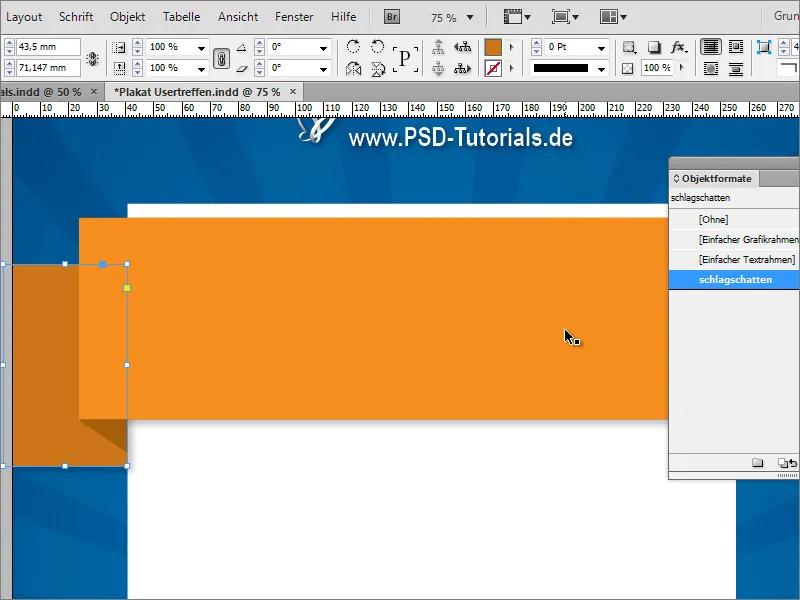800x600 pixels.
Task: Apply [Einfacher Grafikrahmen] object style
Action: [x=734, y=239]
